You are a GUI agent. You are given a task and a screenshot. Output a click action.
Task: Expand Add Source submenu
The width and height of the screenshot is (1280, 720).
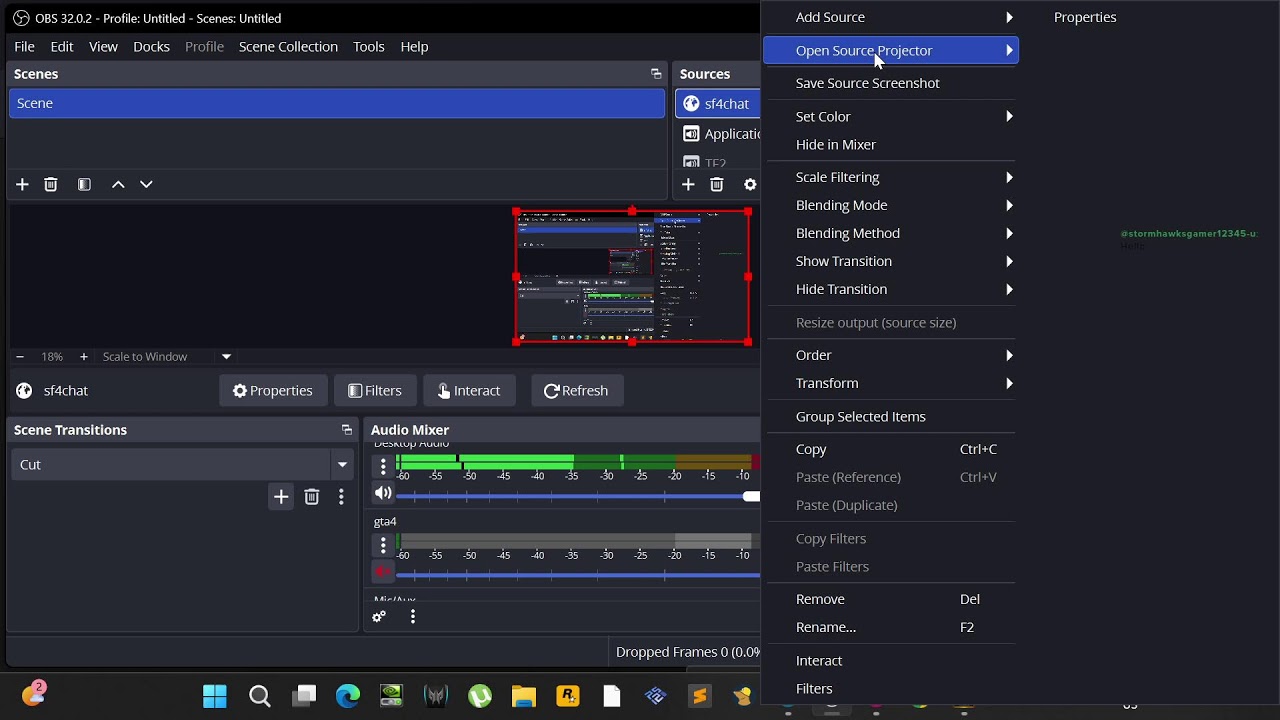click(890, 17)
